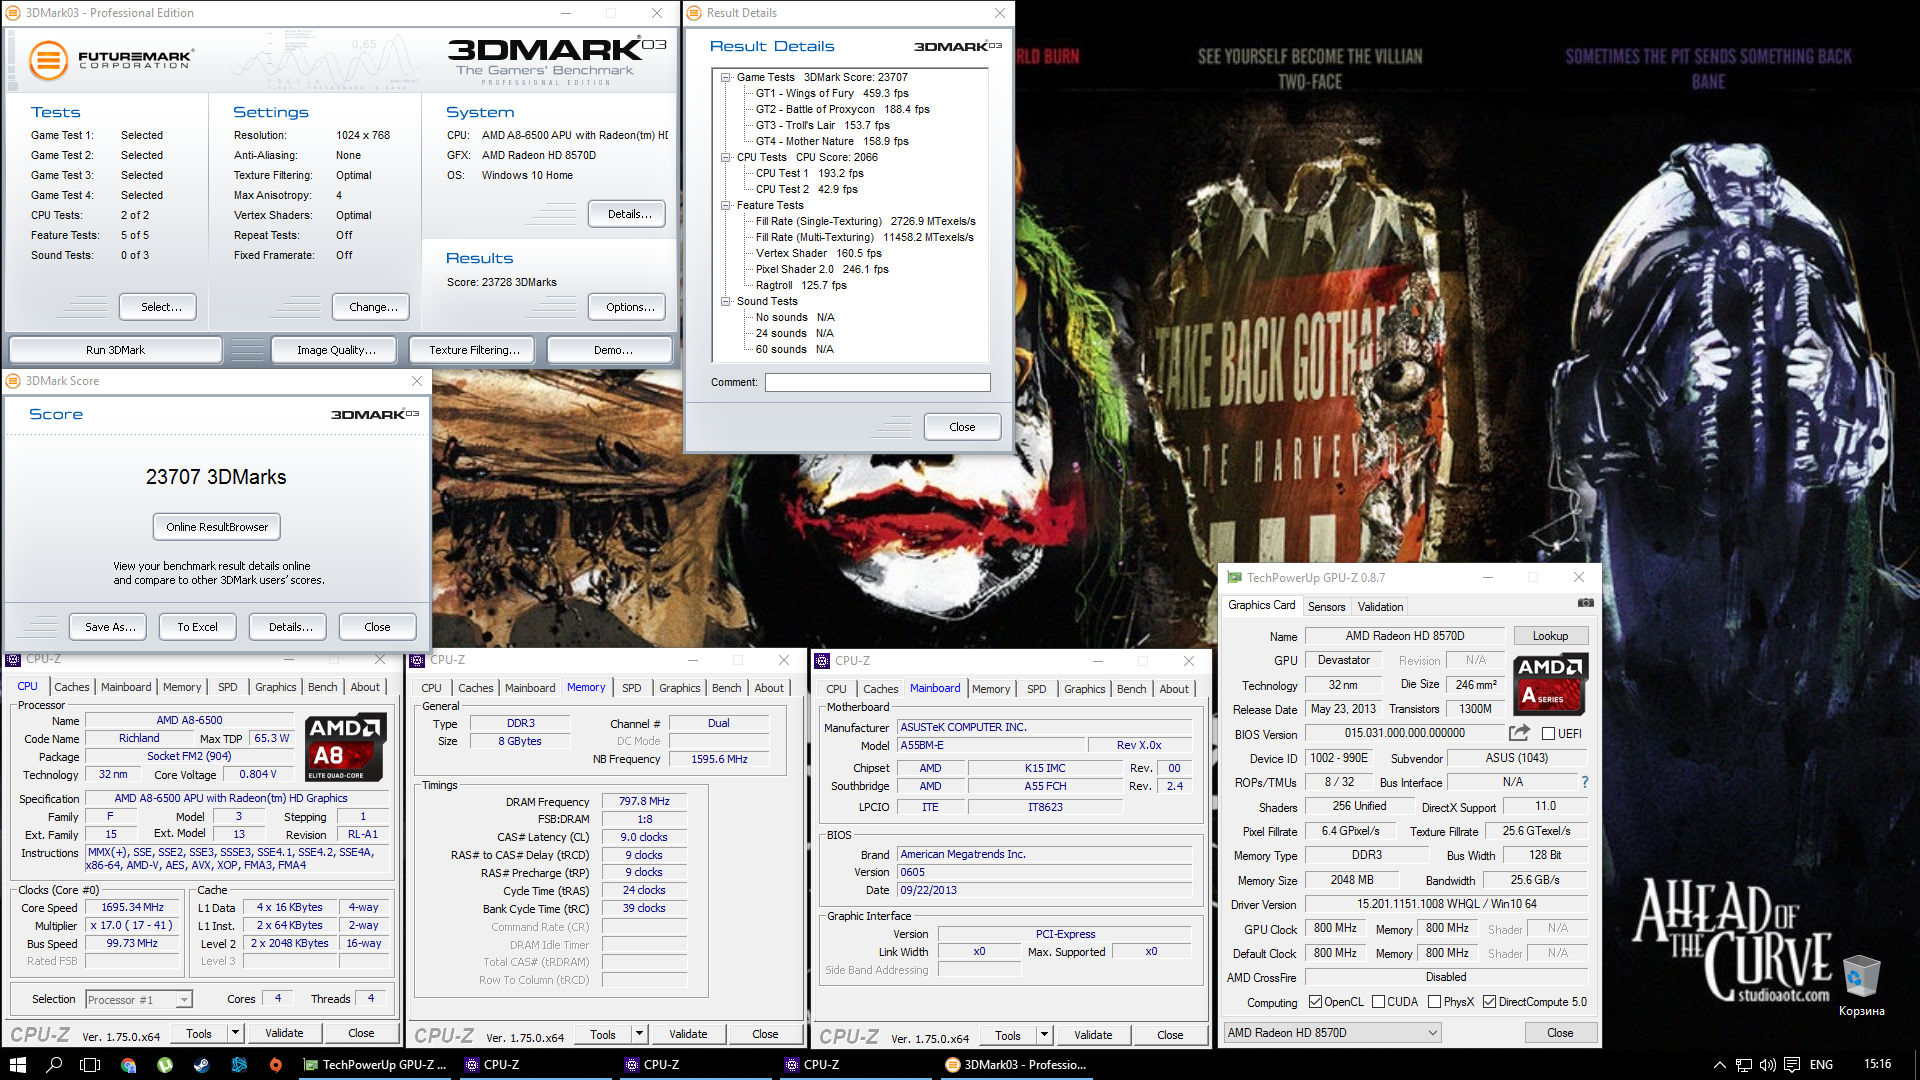Click the Bus Interface question mark icon

[1585, 782]
